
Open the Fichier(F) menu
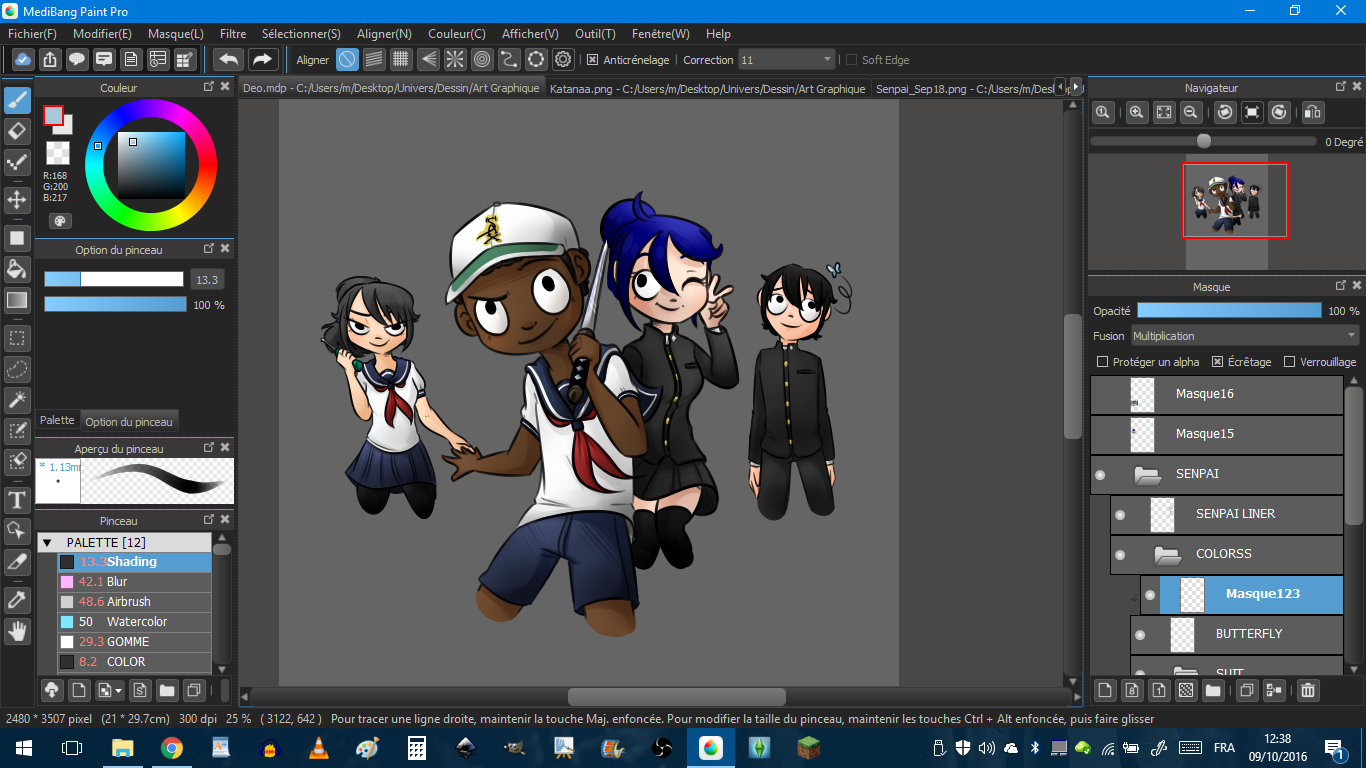coord(32,33)
